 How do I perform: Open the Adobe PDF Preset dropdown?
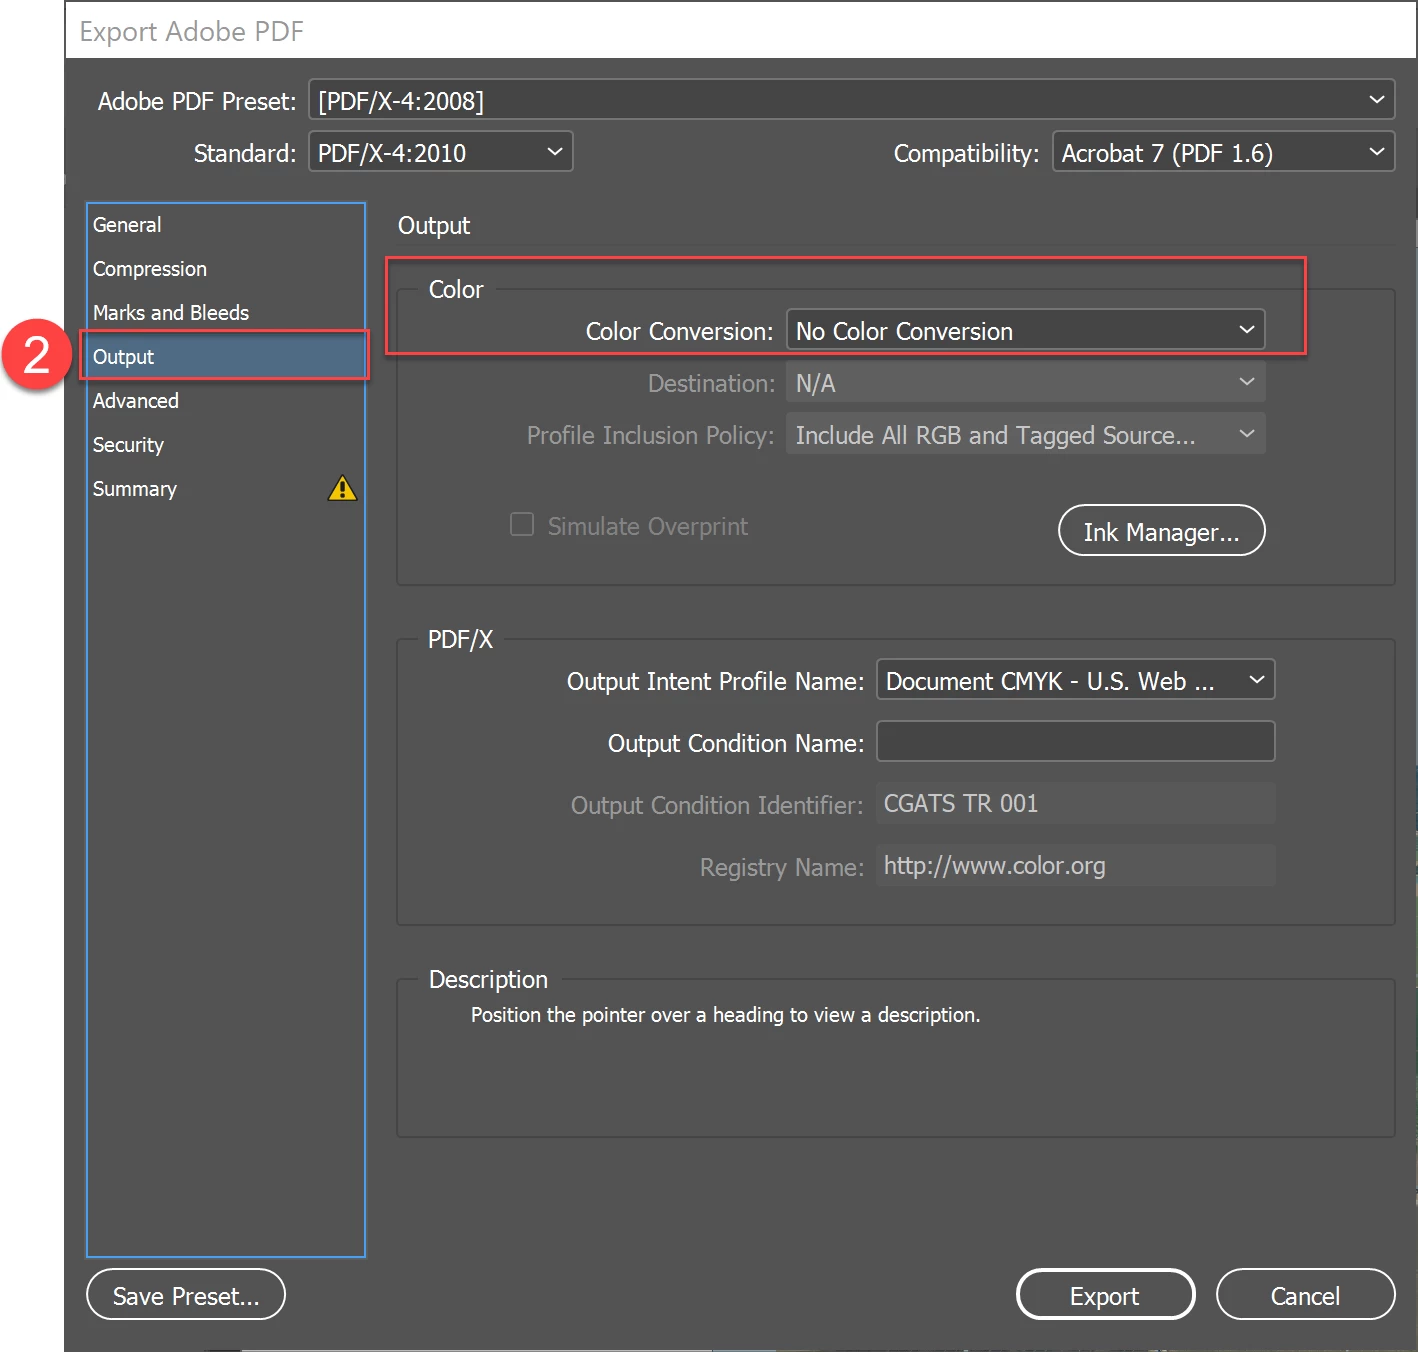tap(851, 100)
